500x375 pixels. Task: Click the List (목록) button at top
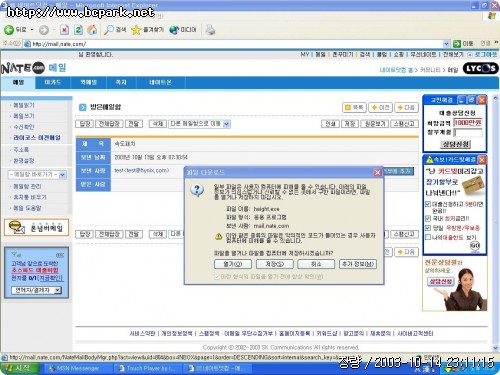pyautogui.click(x=354, y=107)
